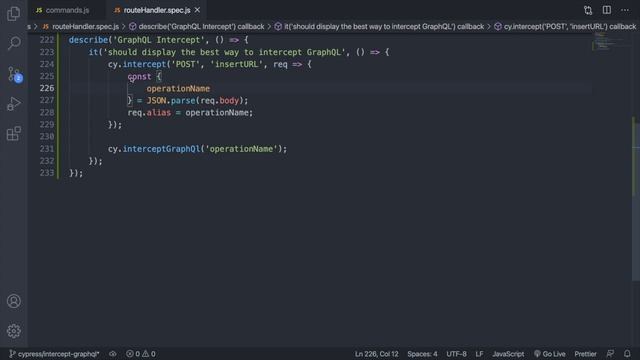
Task: Click the 'GraphQL Intercept' string on line 222
Action: 158,40
